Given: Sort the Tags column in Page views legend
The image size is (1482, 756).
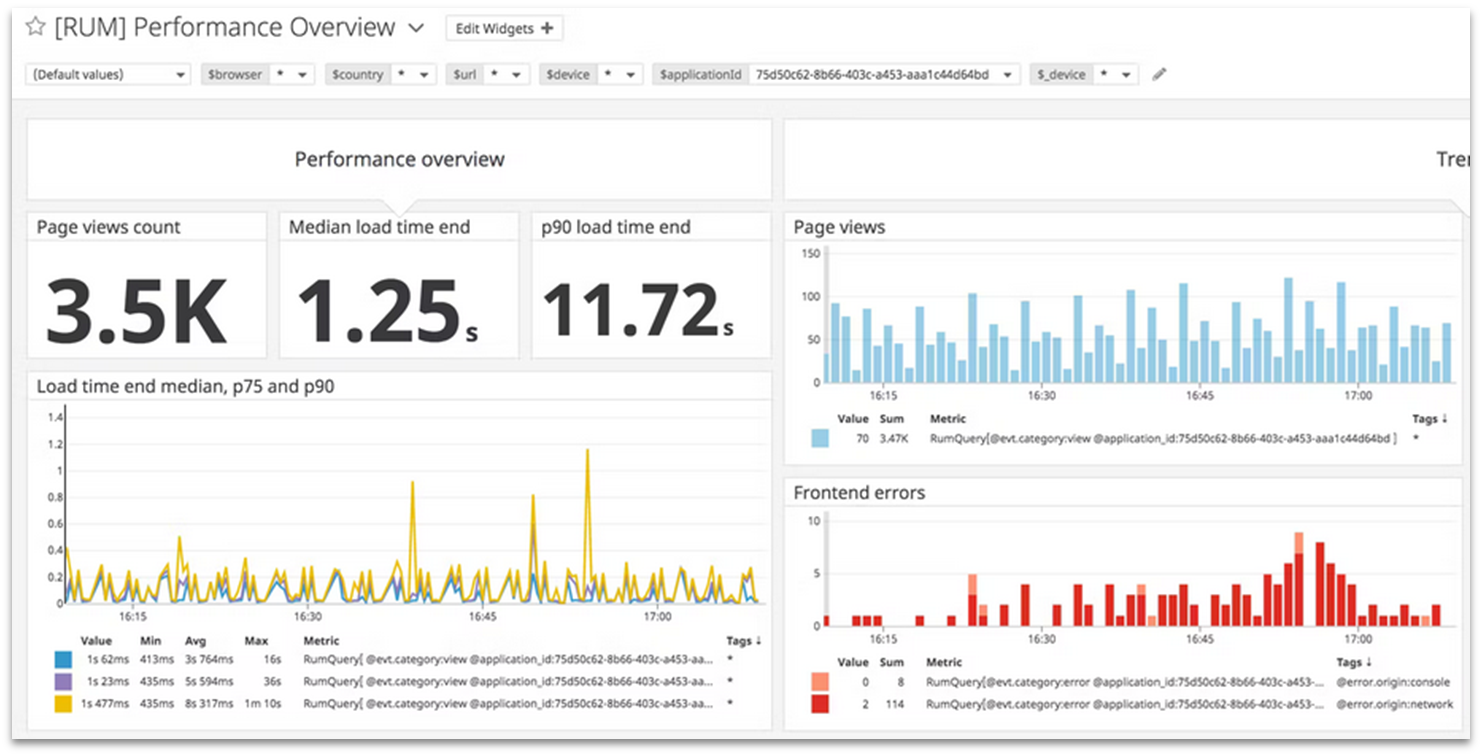Looking at the screenshot, I should click(x=1429, y=419).
